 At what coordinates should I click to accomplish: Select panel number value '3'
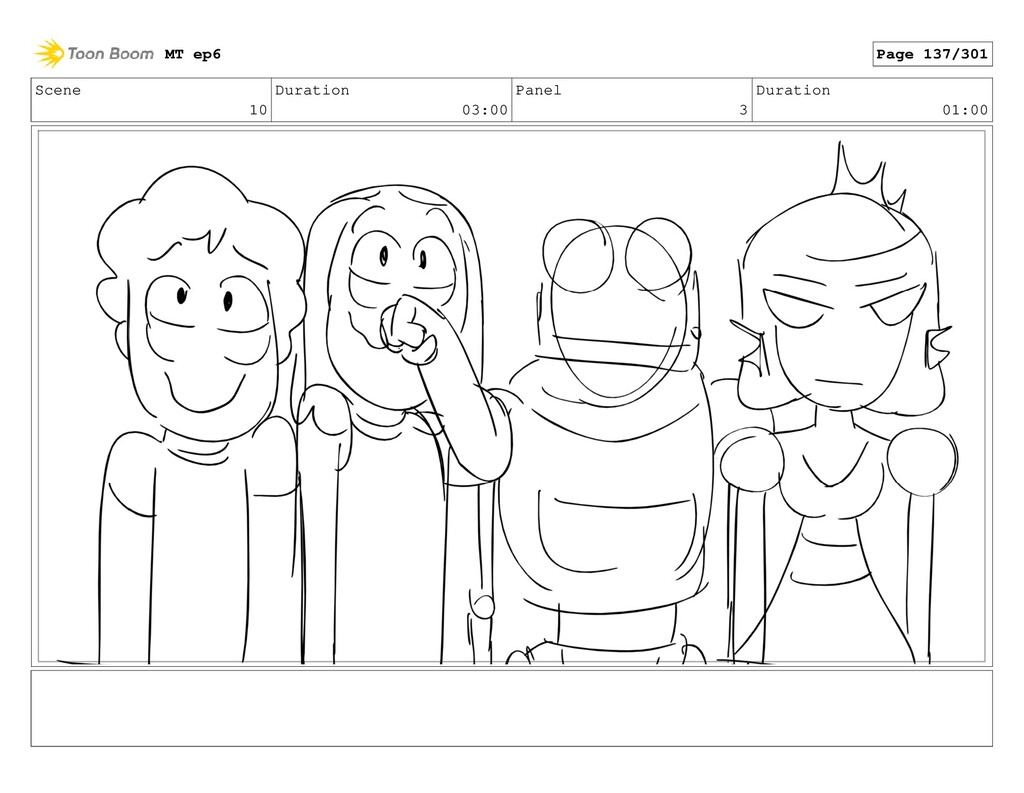pyautogui.click(x=743, y=110)
